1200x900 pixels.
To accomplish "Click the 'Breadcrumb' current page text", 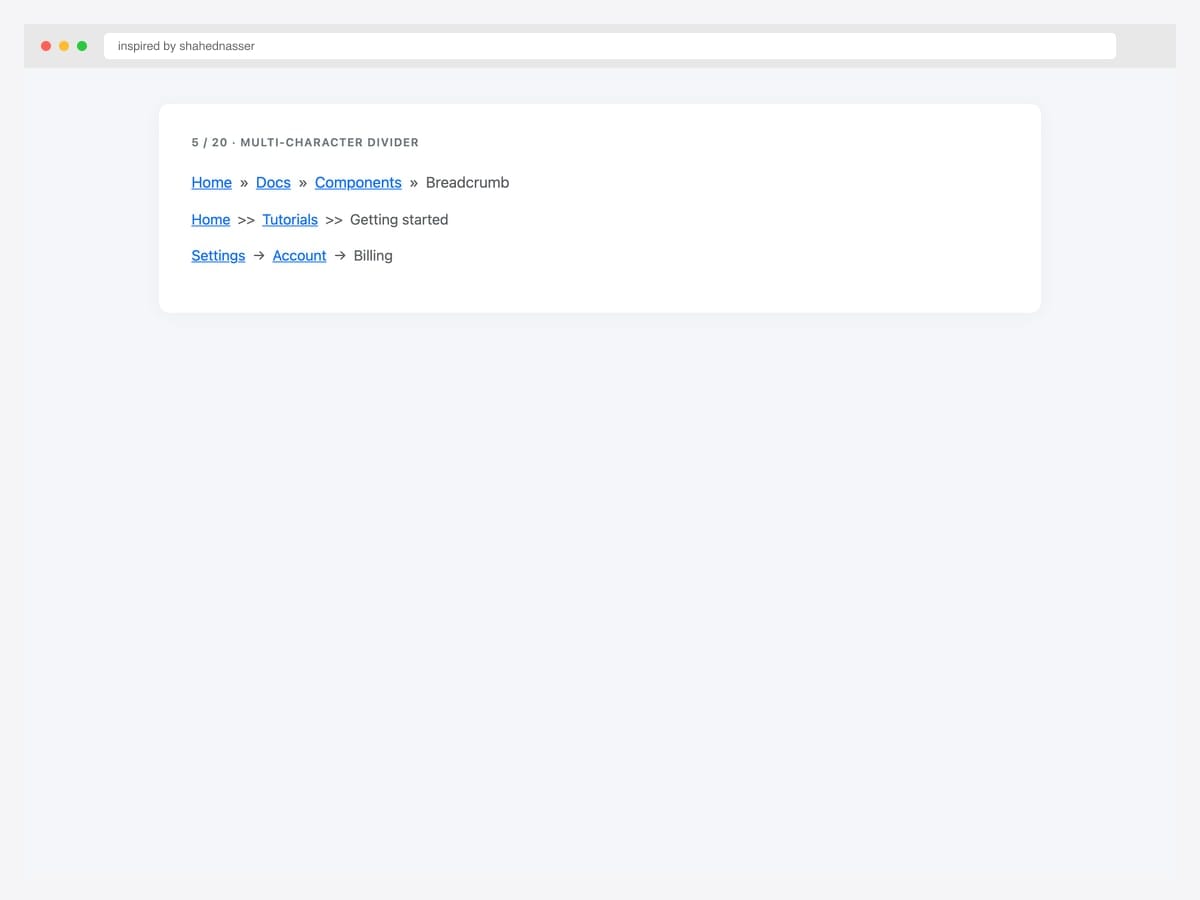I will point(467,182).
